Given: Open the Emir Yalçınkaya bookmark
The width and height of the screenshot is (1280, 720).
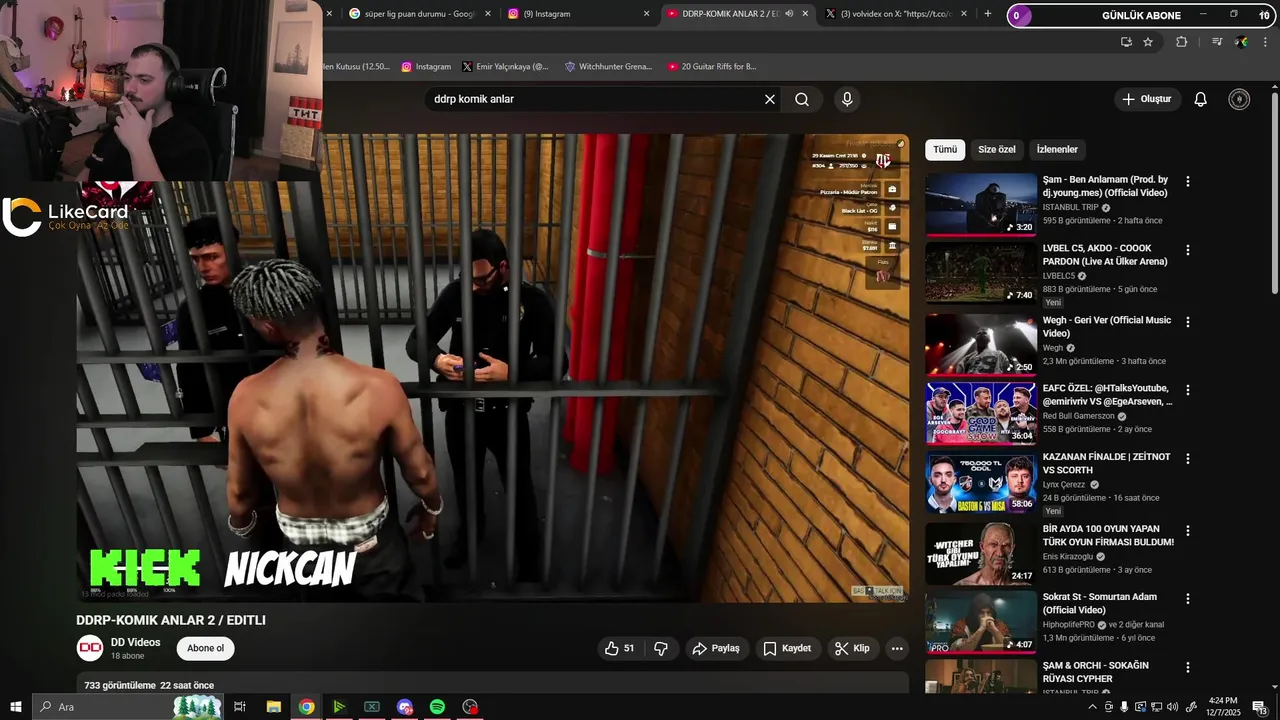Looking at the screenshot, I should (506, 67).
